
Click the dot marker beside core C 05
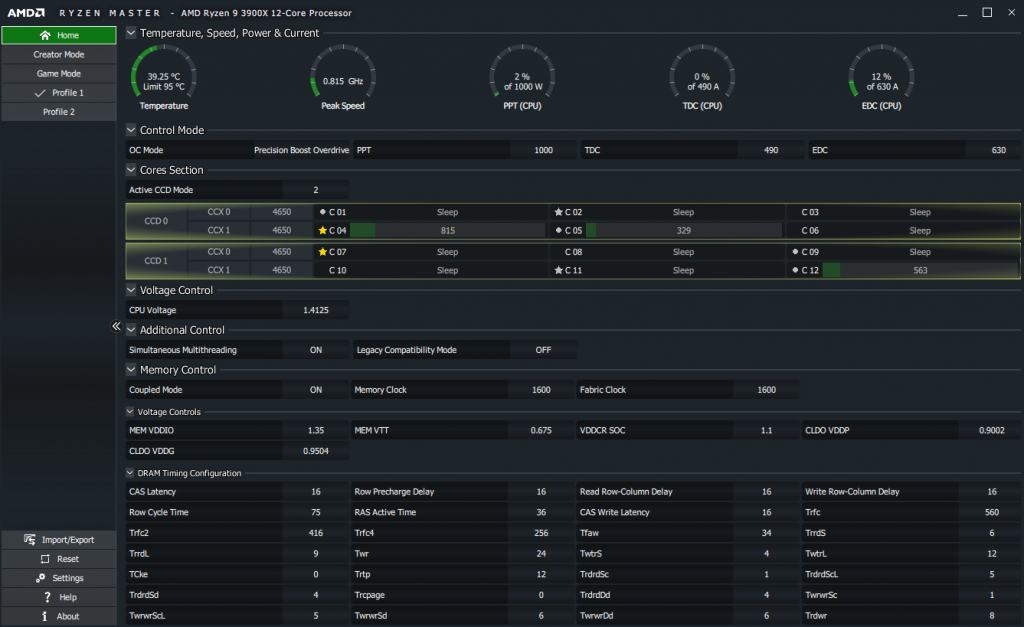[558, 230]
